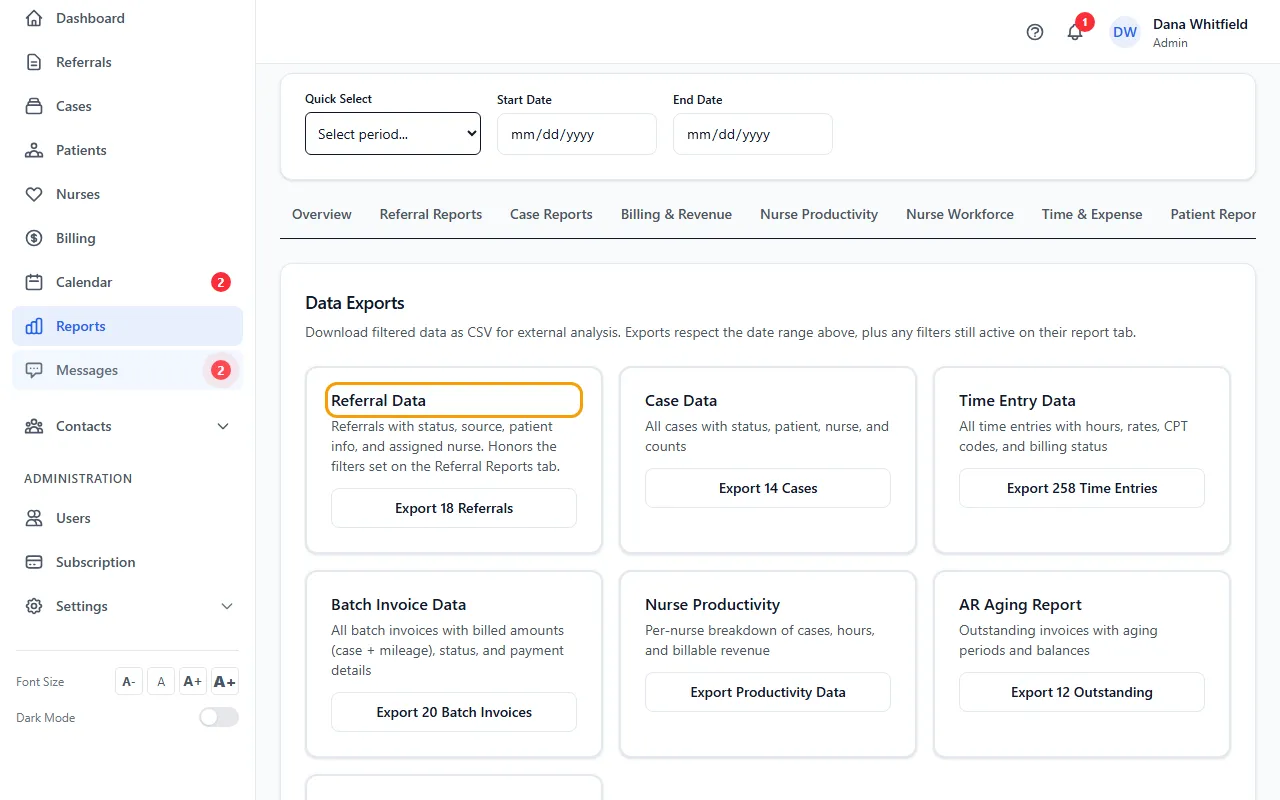
Task: Click Export 20 Batch Invoices button
Action: [x=454, y=712]
